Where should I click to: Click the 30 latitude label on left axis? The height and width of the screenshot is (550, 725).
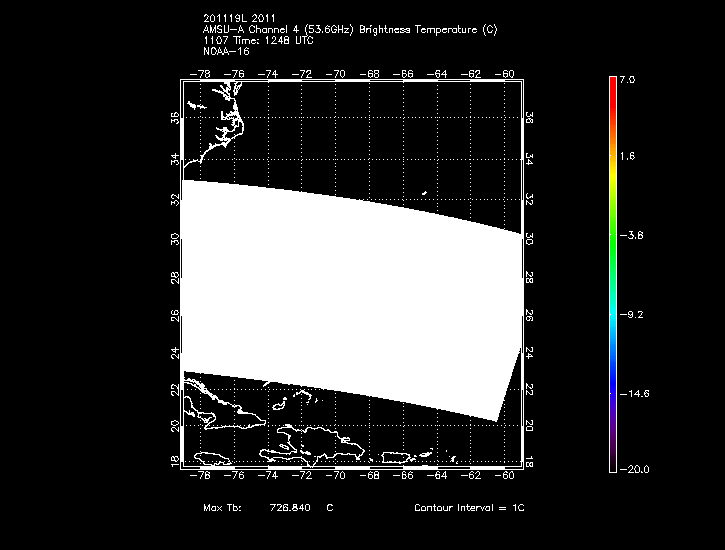(175, 239)
